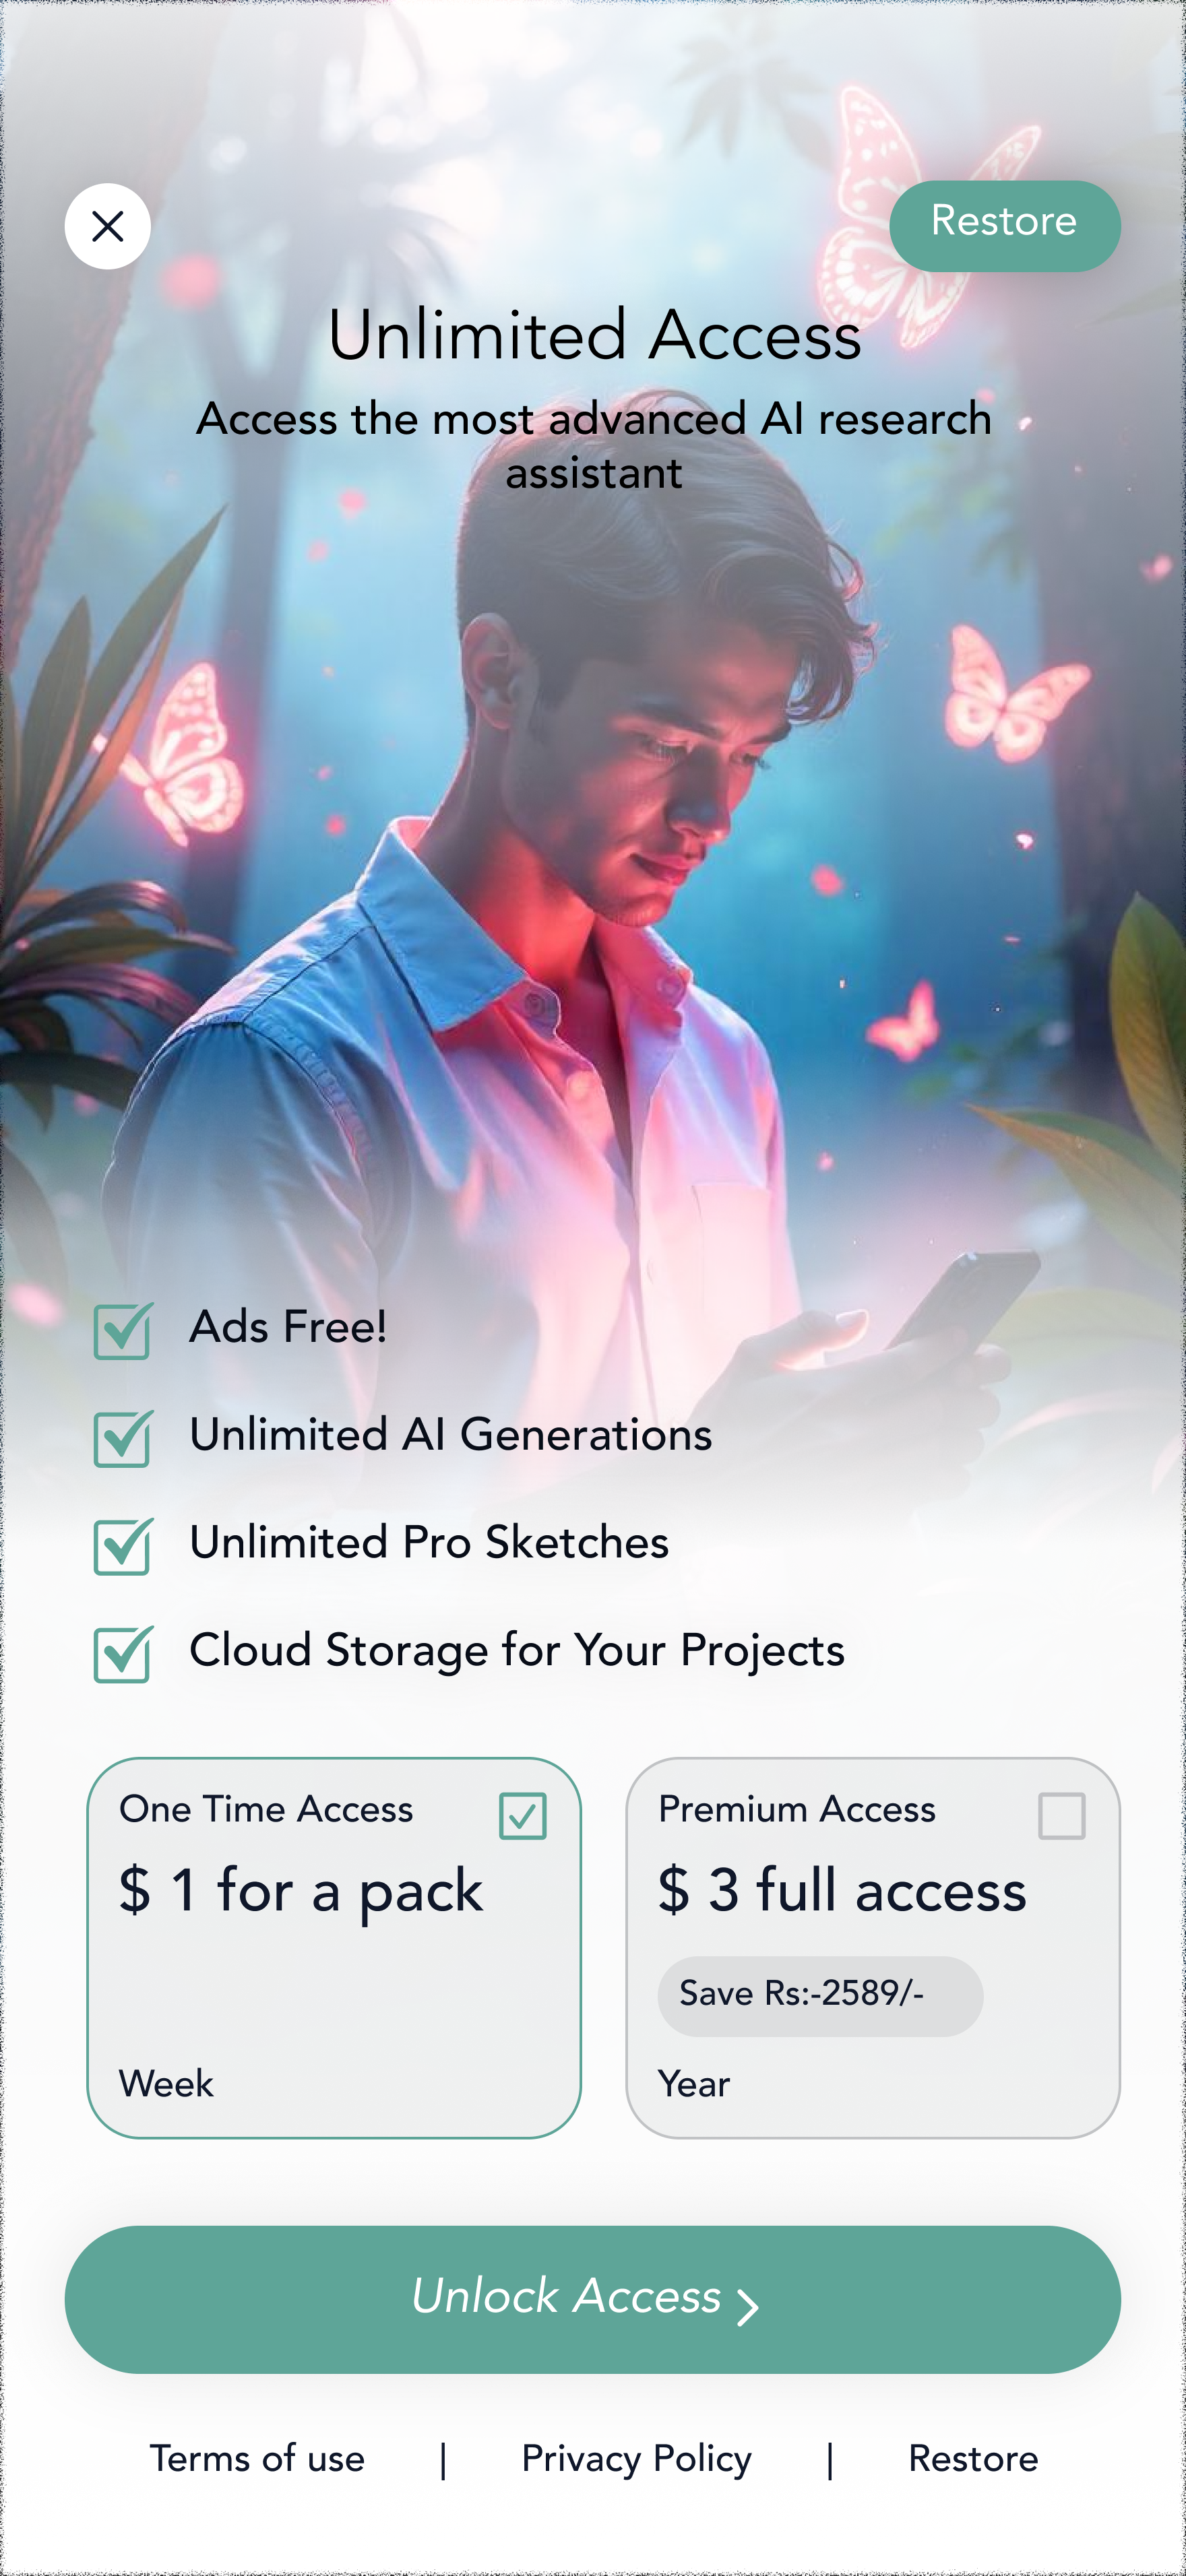The width and height of the screenshot is (1186, 2576).
Task: Click the Cloud Storage checkmark icon
Action: (123, 1654)
